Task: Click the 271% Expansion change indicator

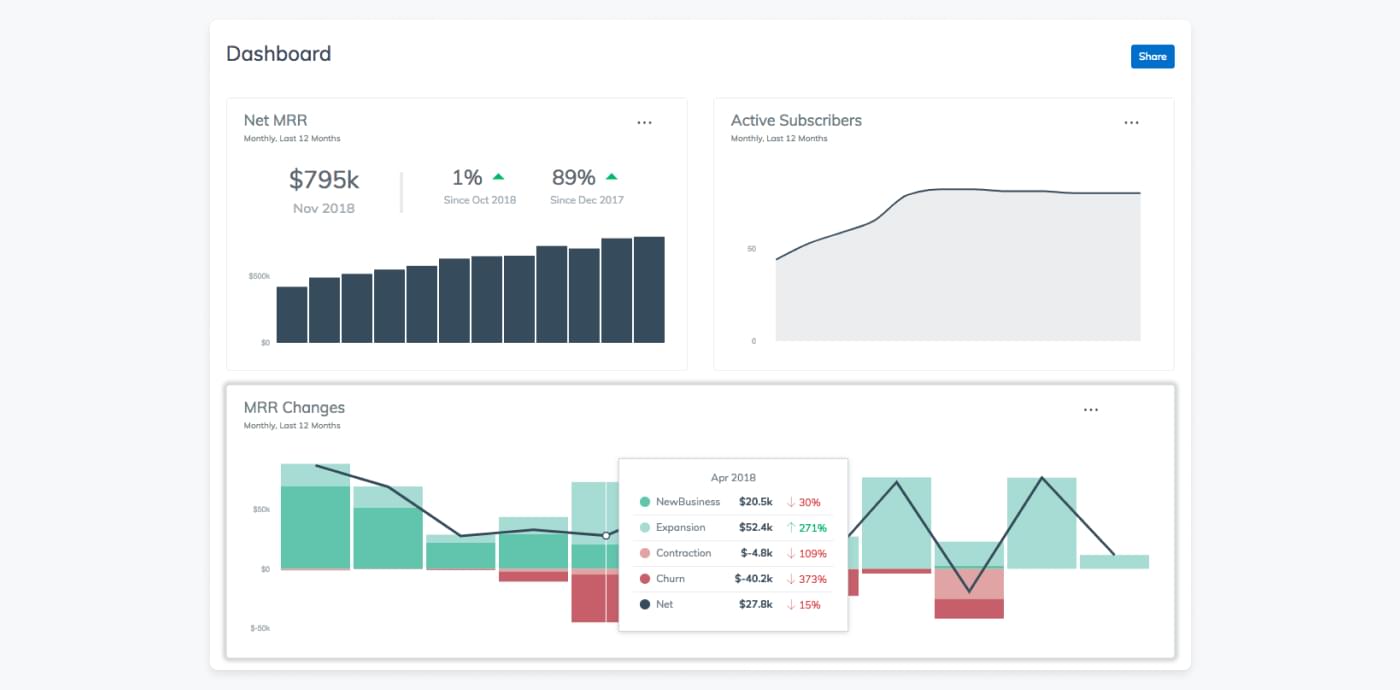Action: coord(806,528)
